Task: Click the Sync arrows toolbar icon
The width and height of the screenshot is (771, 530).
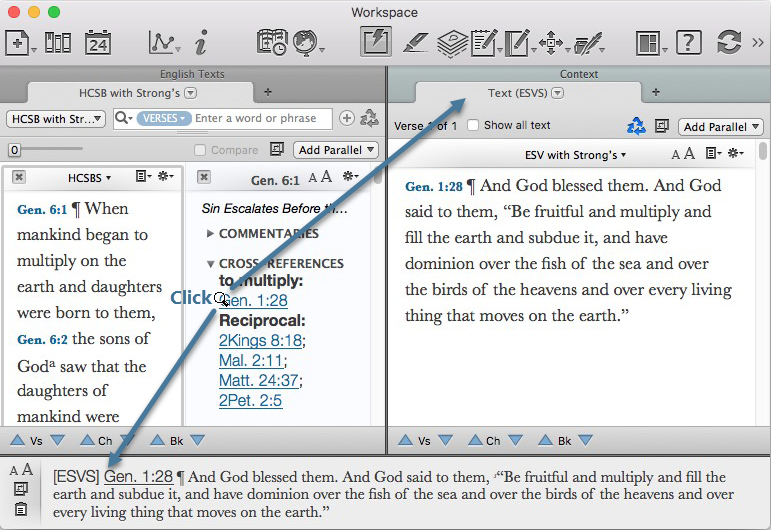Action: click(x=729, y=43)
